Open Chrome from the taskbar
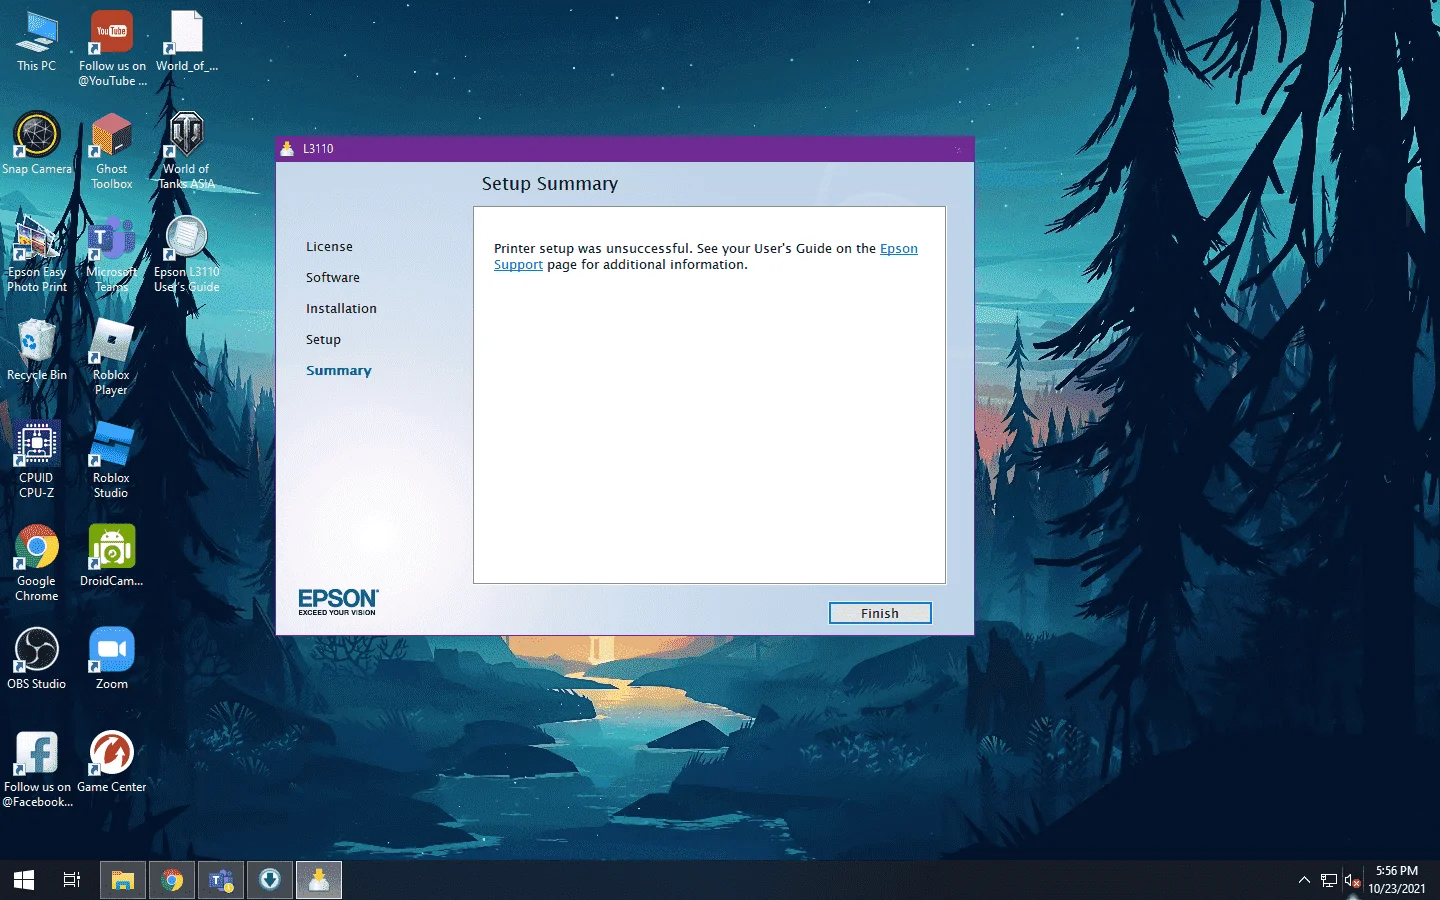This screenshot has width=1440, height=900. tap(172, 880)
